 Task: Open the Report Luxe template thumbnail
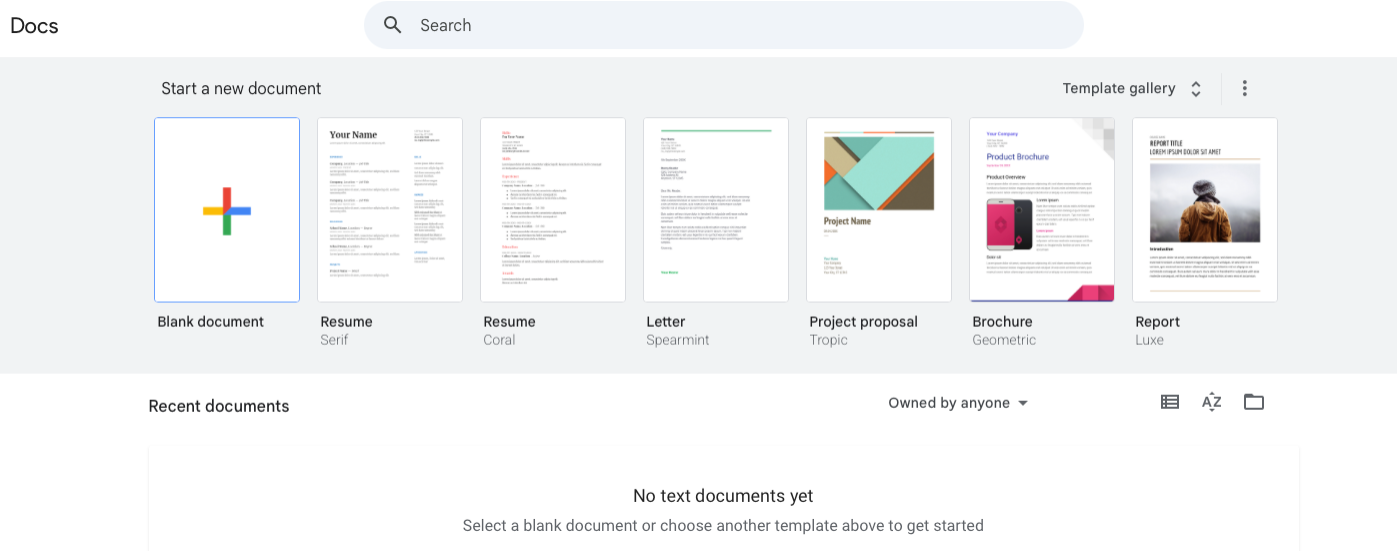tap(1205, 210)
